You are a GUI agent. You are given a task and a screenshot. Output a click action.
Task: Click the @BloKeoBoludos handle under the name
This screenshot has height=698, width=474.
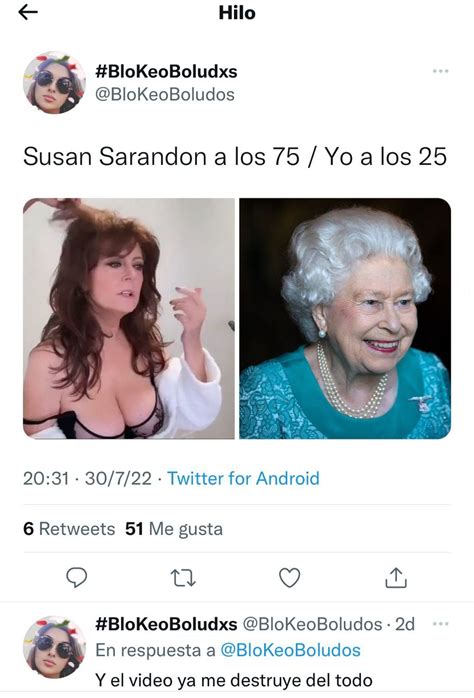tap(165, 94)
